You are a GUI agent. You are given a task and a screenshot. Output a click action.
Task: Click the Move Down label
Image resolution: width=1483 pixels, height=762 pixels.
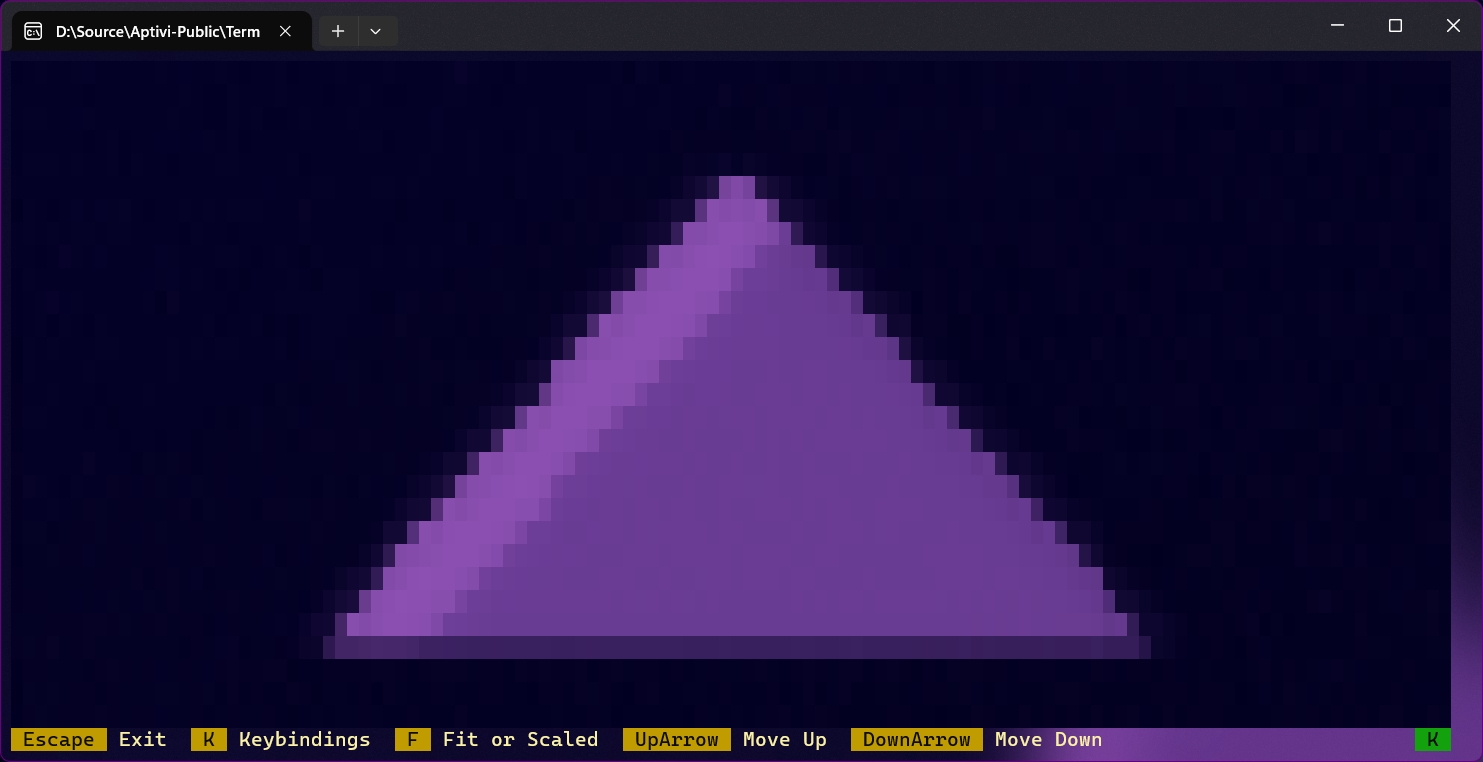point(1048,740)
